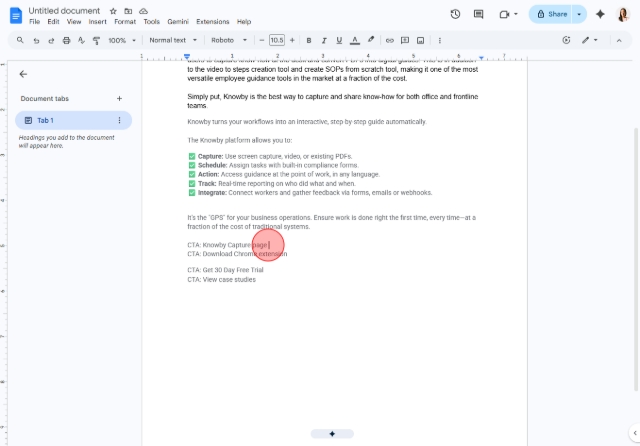
Task: Add a new document tab
Action: [x=119, y=98]
